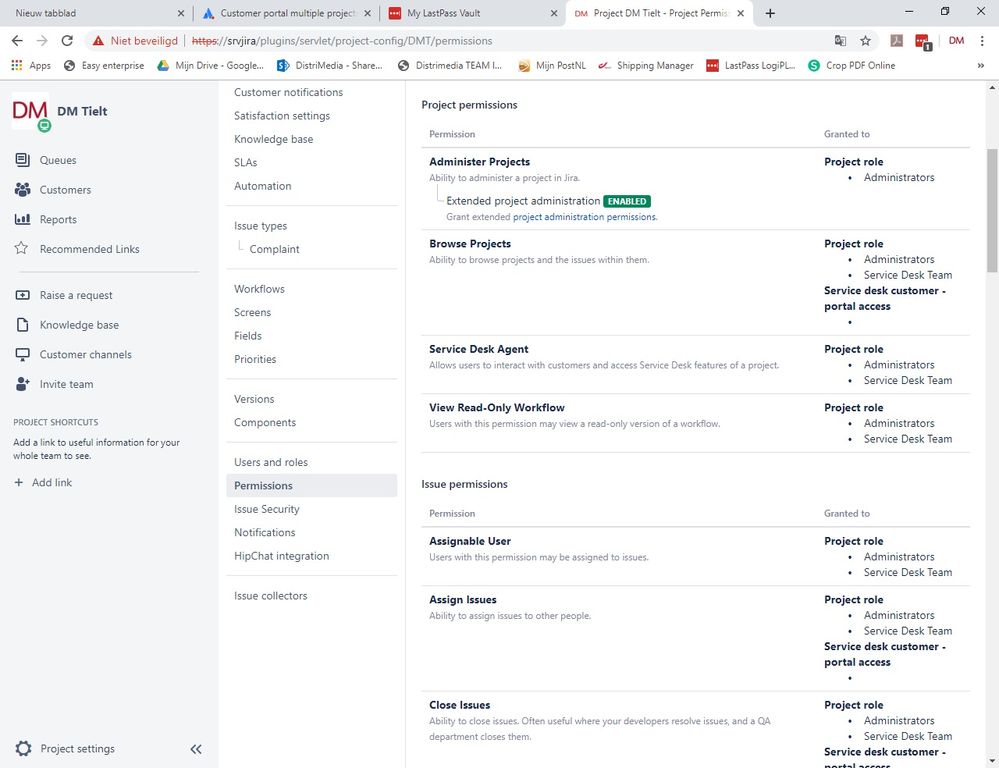Open the Queues sidebar icon
The height and width of the screenshot is (768, 999).
coord(22,160)
